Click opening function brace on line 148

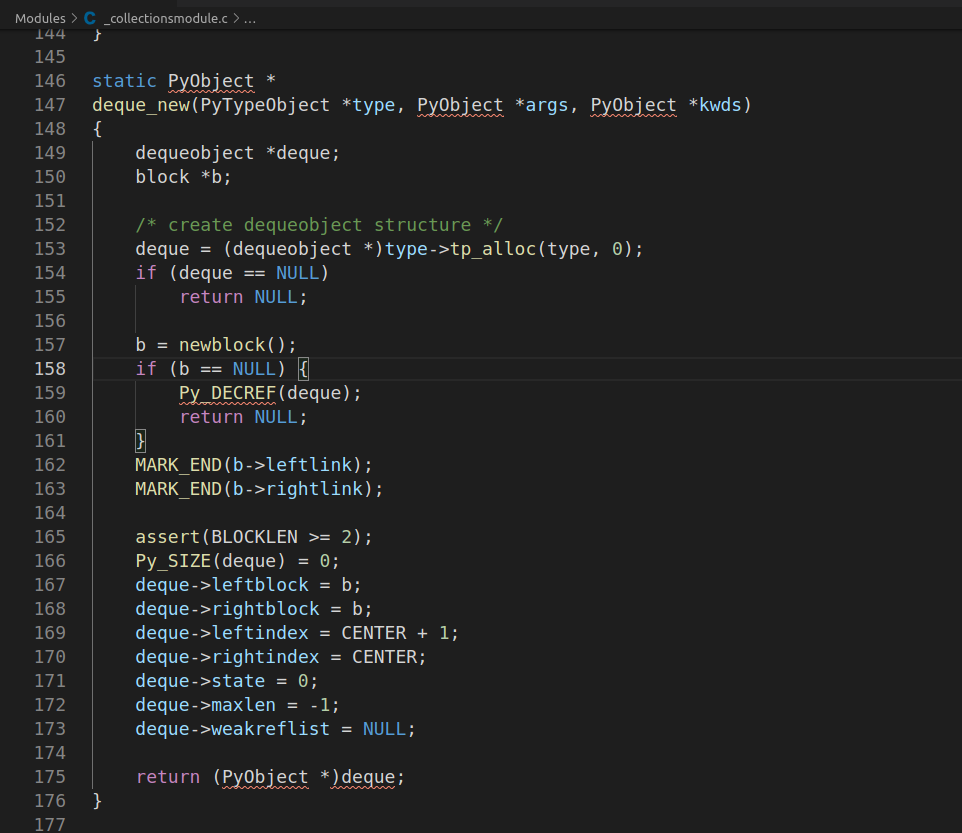97,129
